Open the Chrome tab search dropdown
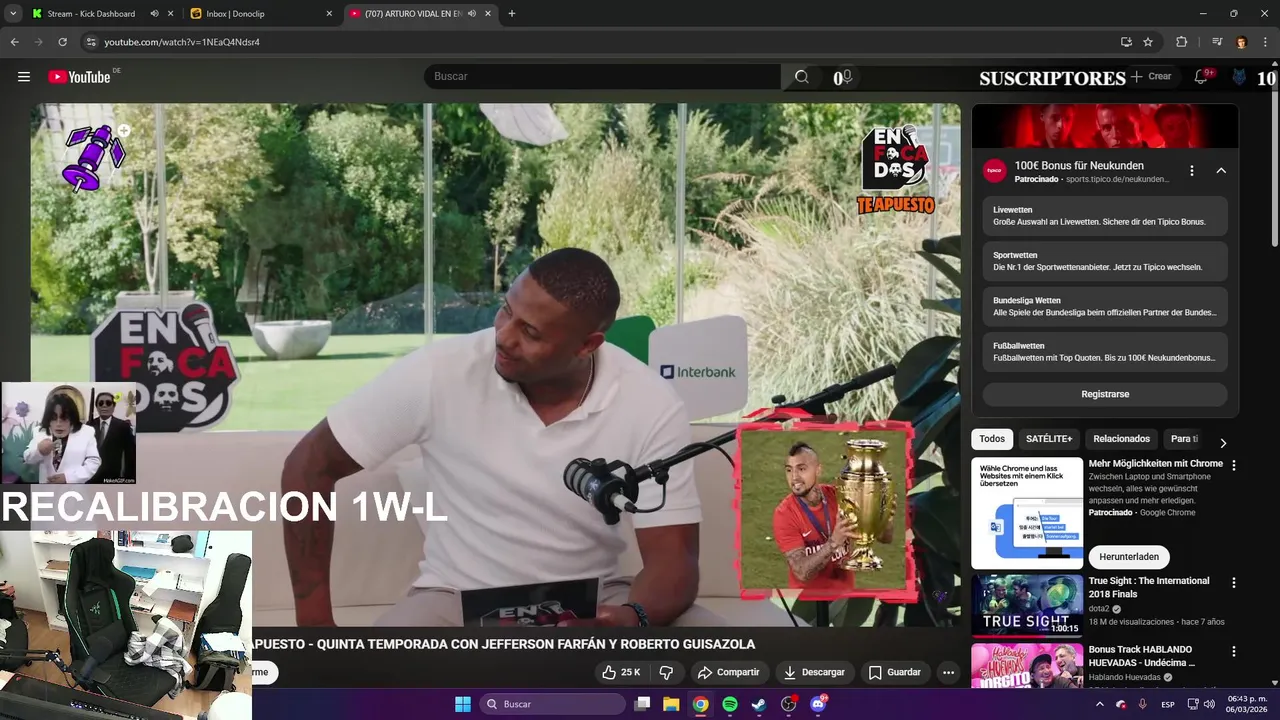This screenshot has height=720, width=1280. point(13,14)
